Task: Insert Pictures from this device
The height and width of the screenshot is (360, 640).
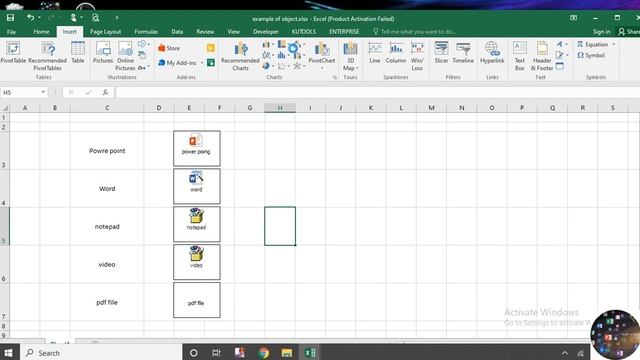Action: point(103,53)
